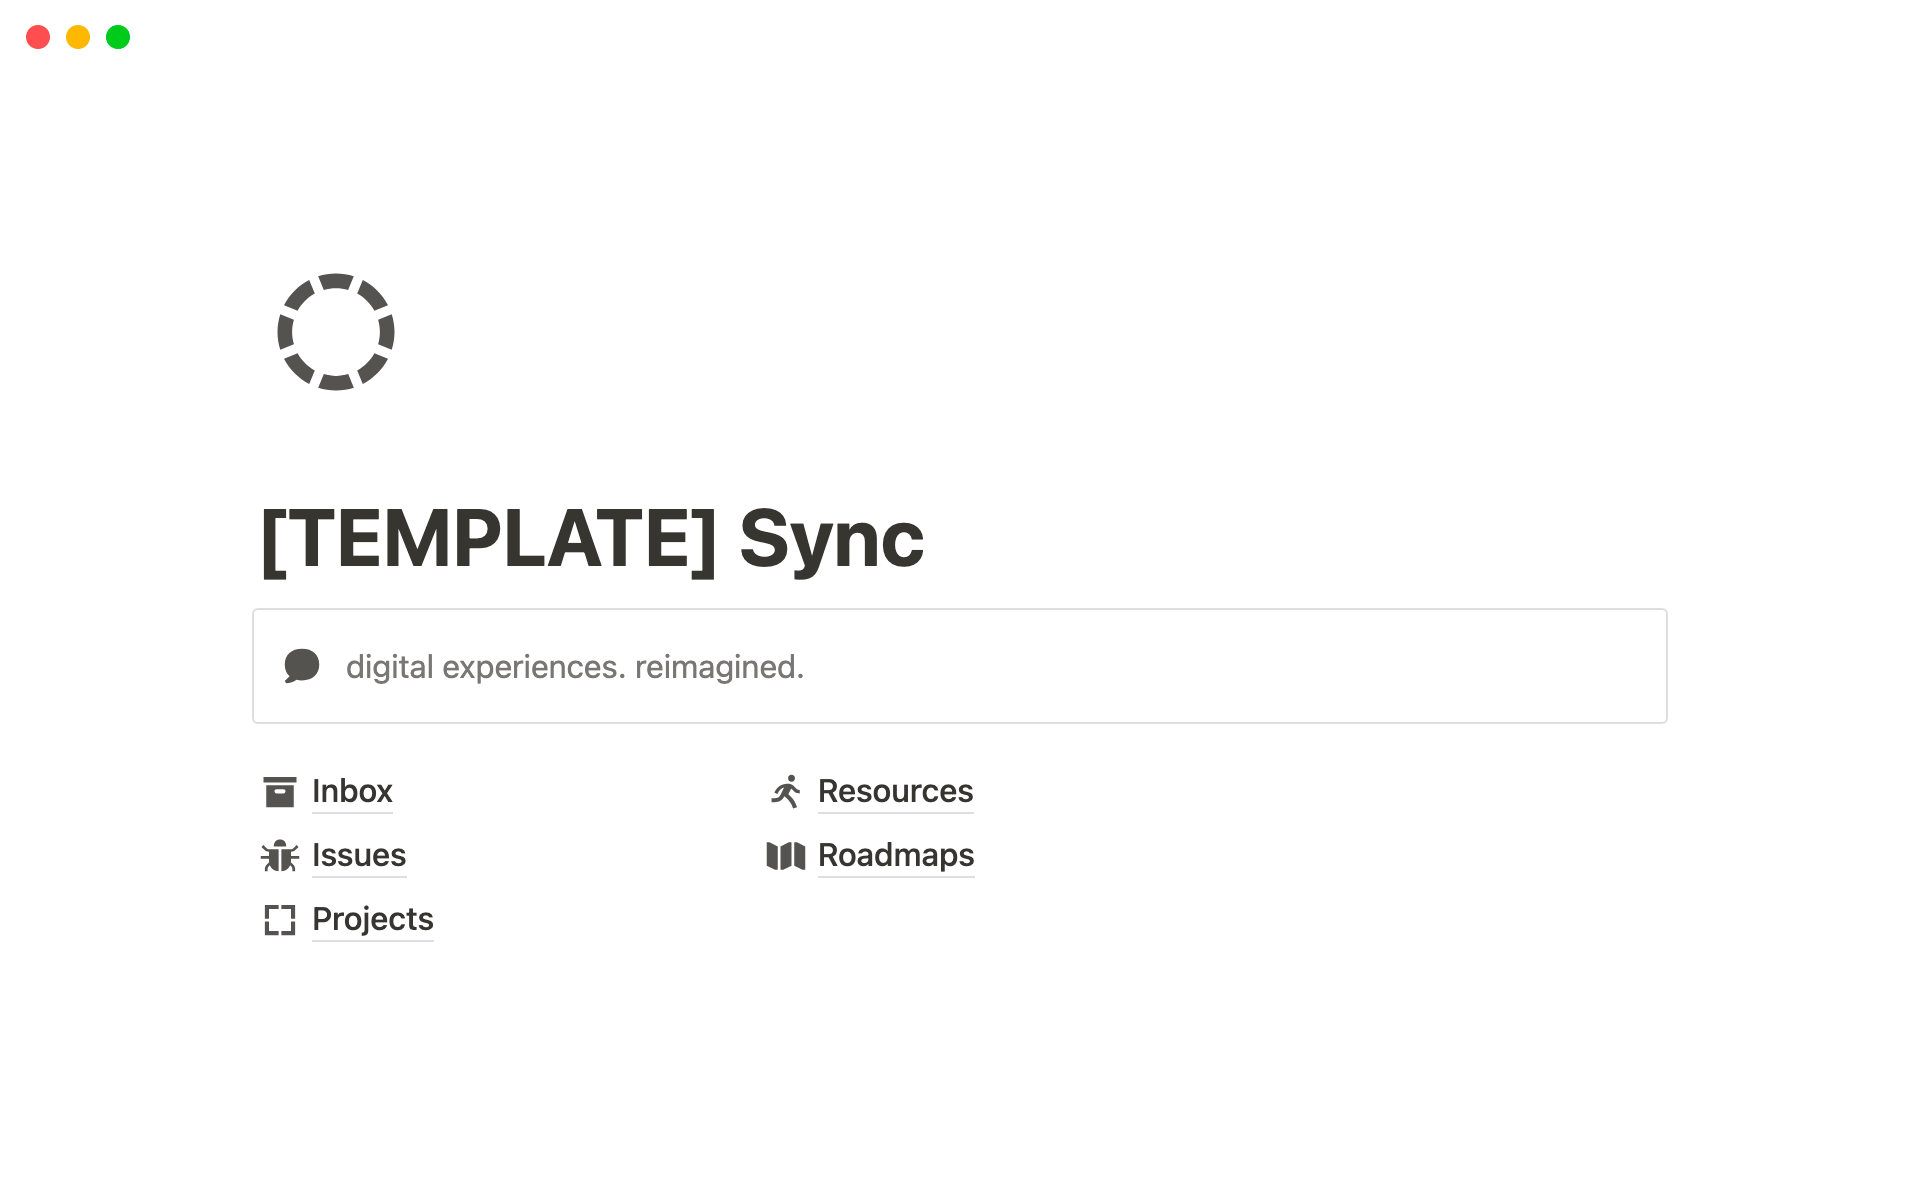The height and width of the screenshot is (1200, 1920).
Task: Click the folded map icon beside Roadmaps
Action: point(786,856)
